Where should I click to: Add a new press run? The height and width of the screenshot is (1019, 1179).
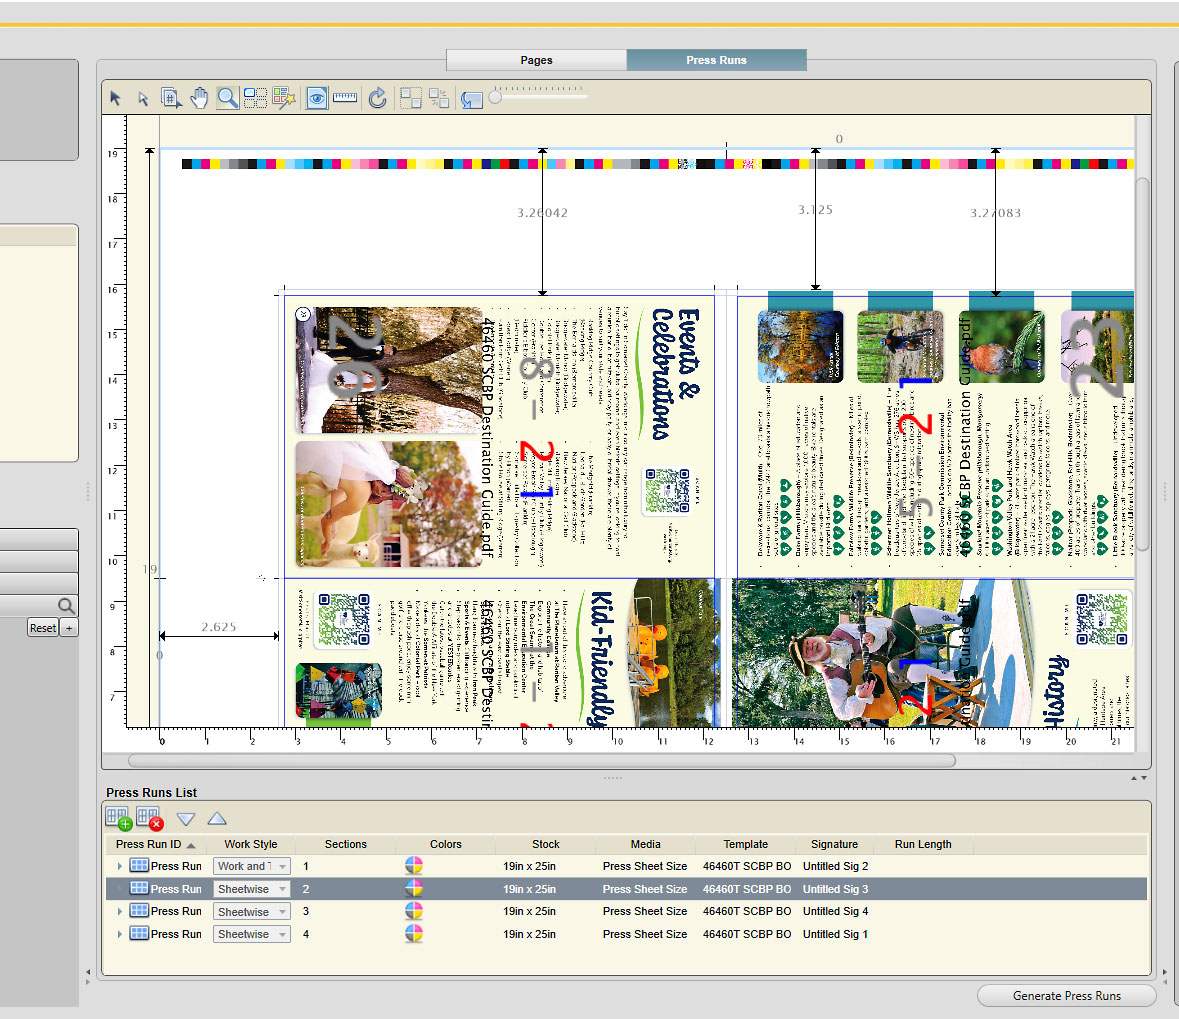coord(118,819)
